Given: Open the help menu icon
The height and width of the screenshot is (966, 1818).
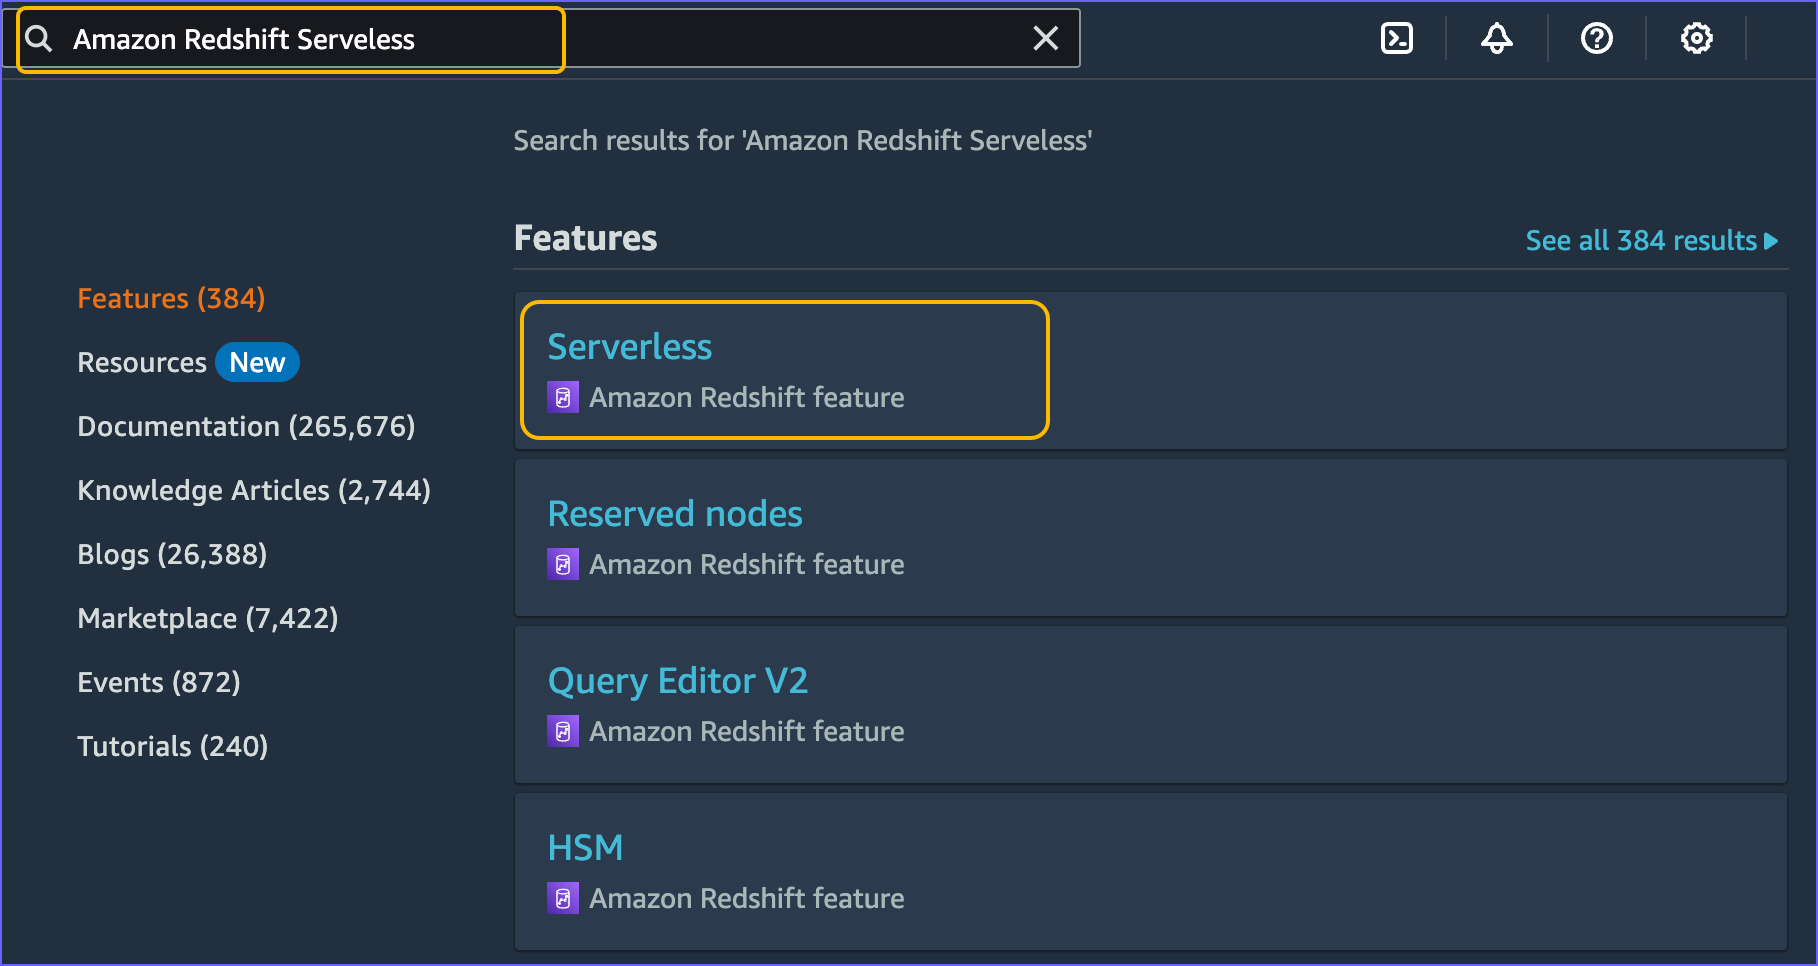Looking at the screenshot, I should click(x=1596, y=38).
